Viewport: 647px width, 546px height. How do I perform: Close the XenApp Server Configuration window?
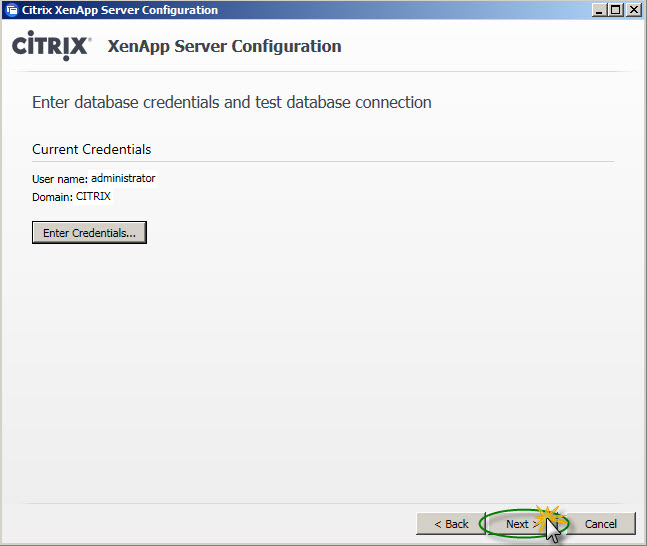(x=633, y=9)
